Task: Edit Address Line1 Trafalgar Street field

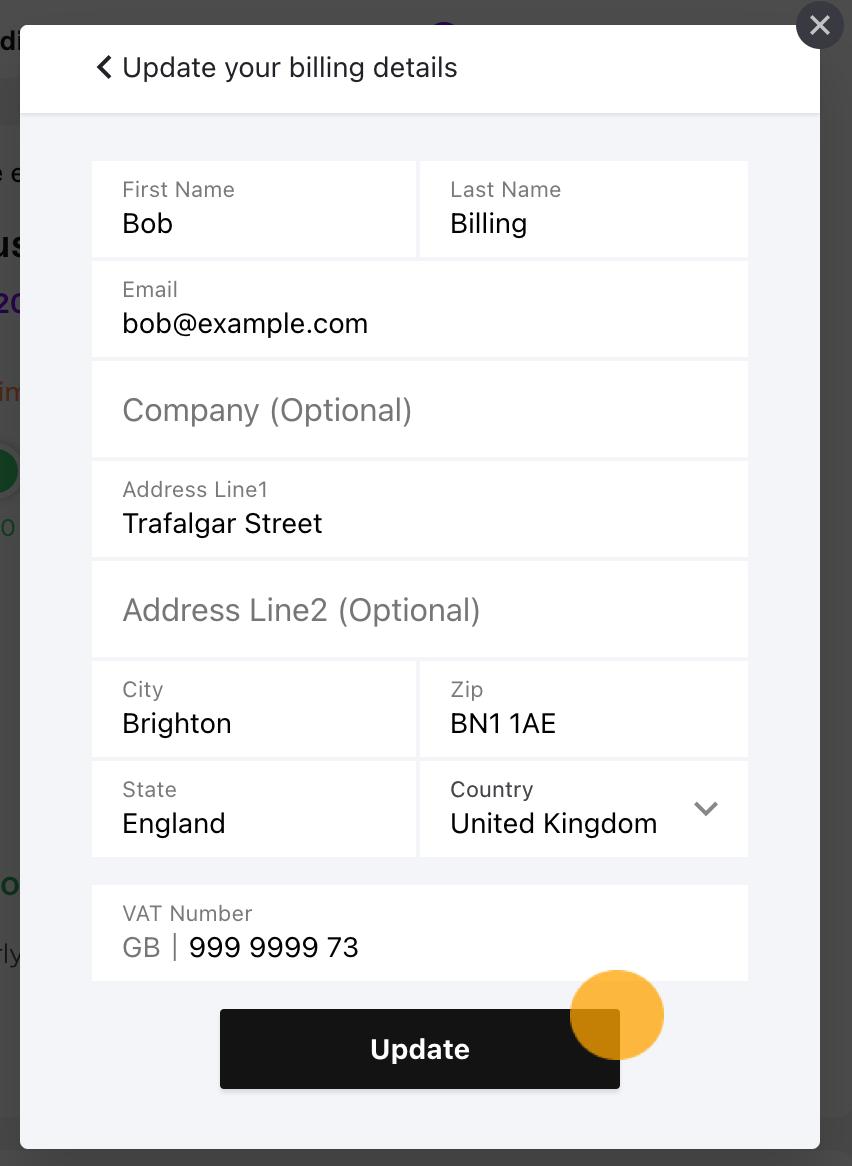Action: click(x=420, y=509)
